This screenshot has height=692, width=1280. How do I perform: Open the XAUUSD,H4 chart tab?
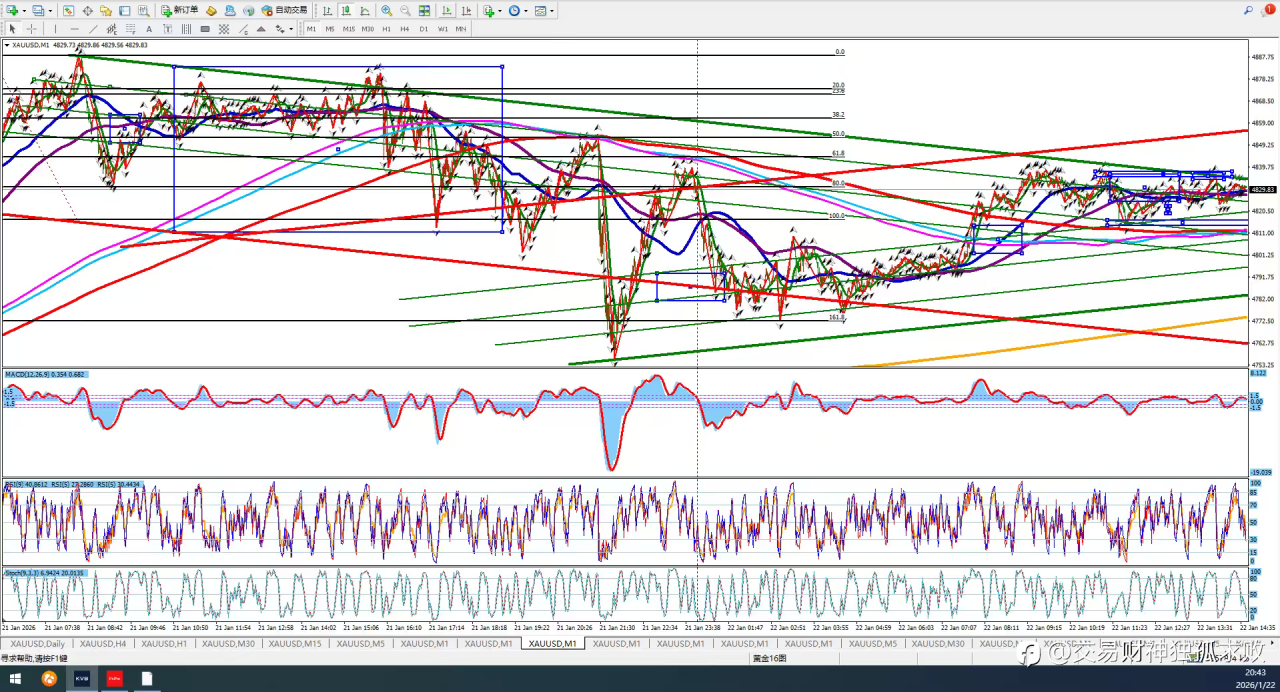point(103,644)
